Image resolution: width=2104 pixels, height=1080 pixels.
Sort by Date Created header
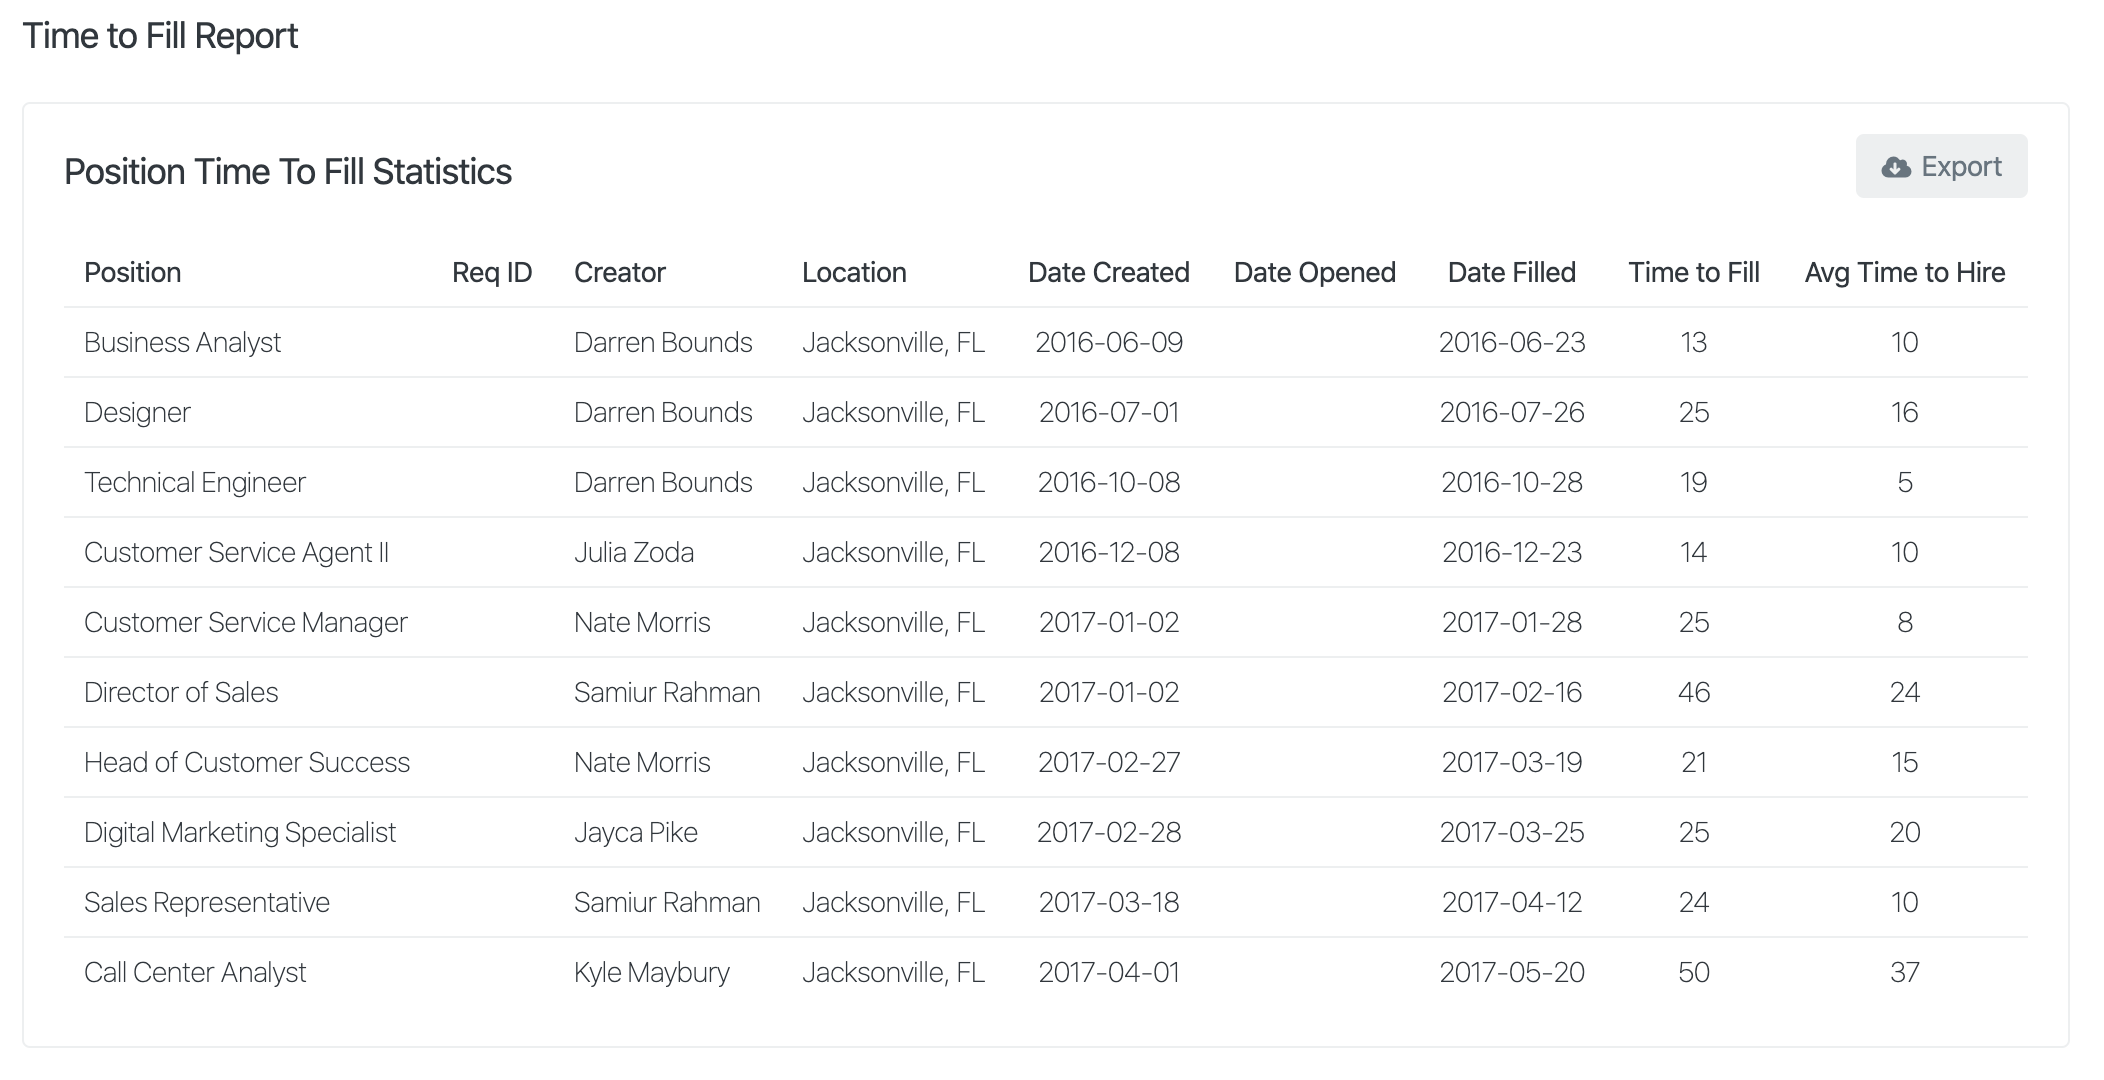tap(1108, 272)
